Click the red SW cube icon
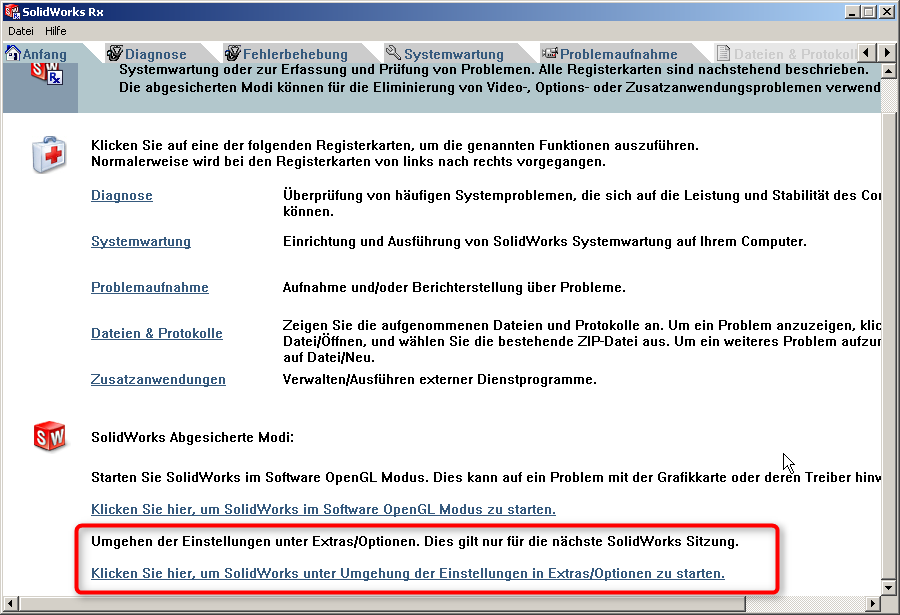The image size is (900, 615). point(49,437)
